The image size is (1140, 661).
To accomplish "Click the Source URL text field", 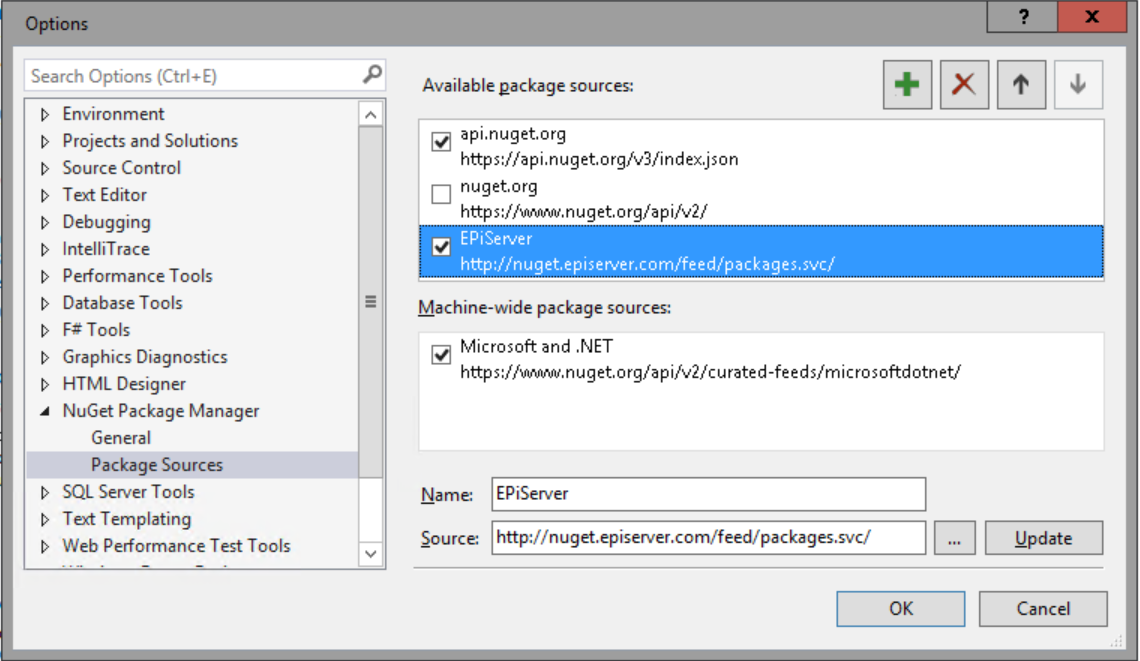I will tap(708, 537).
